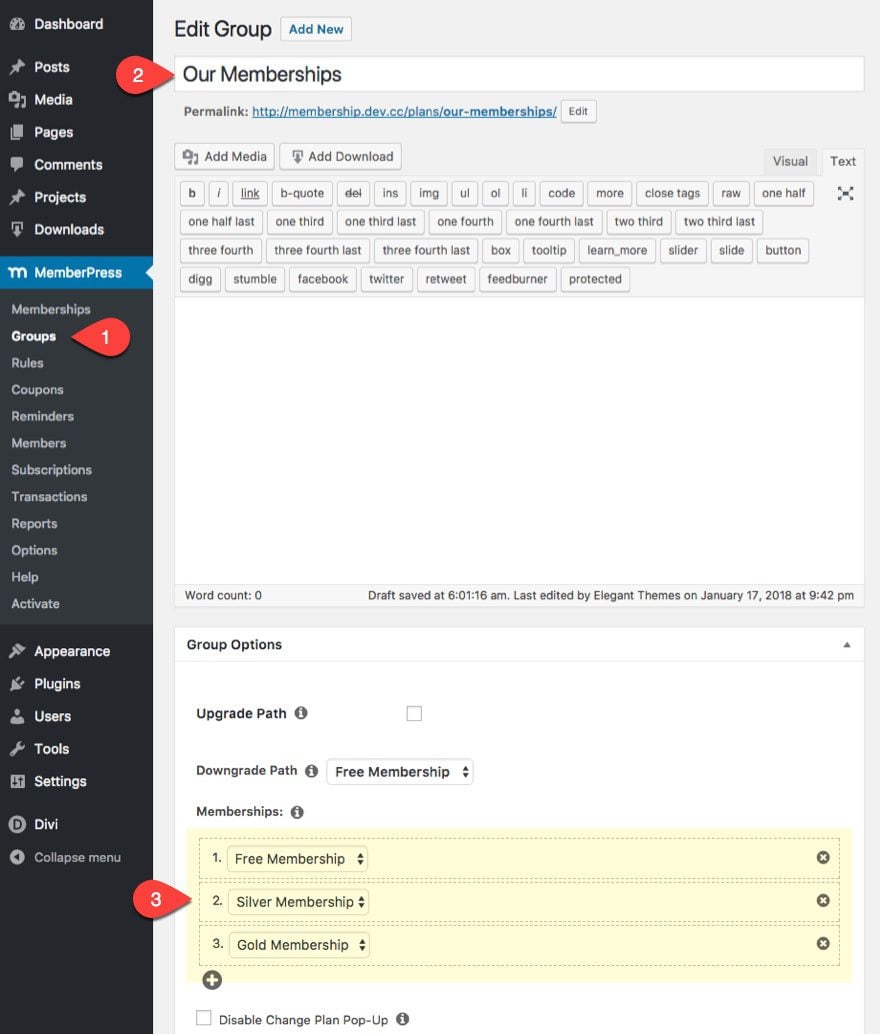Open the our-memberships permalink URL

click(x=404, y=111)
